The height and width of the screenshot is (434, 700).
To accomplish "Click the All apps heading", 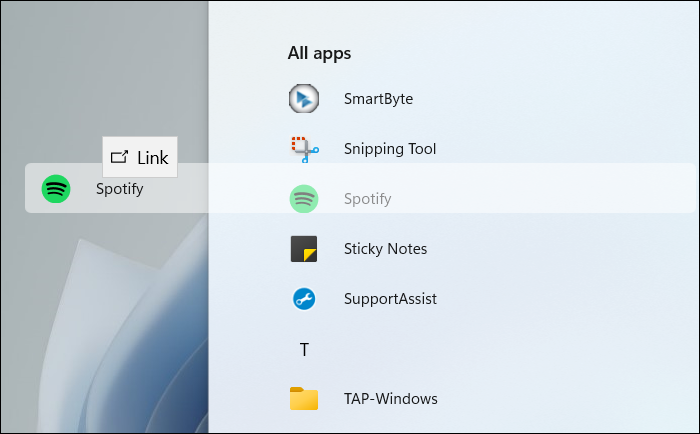I will pos(319,54).
